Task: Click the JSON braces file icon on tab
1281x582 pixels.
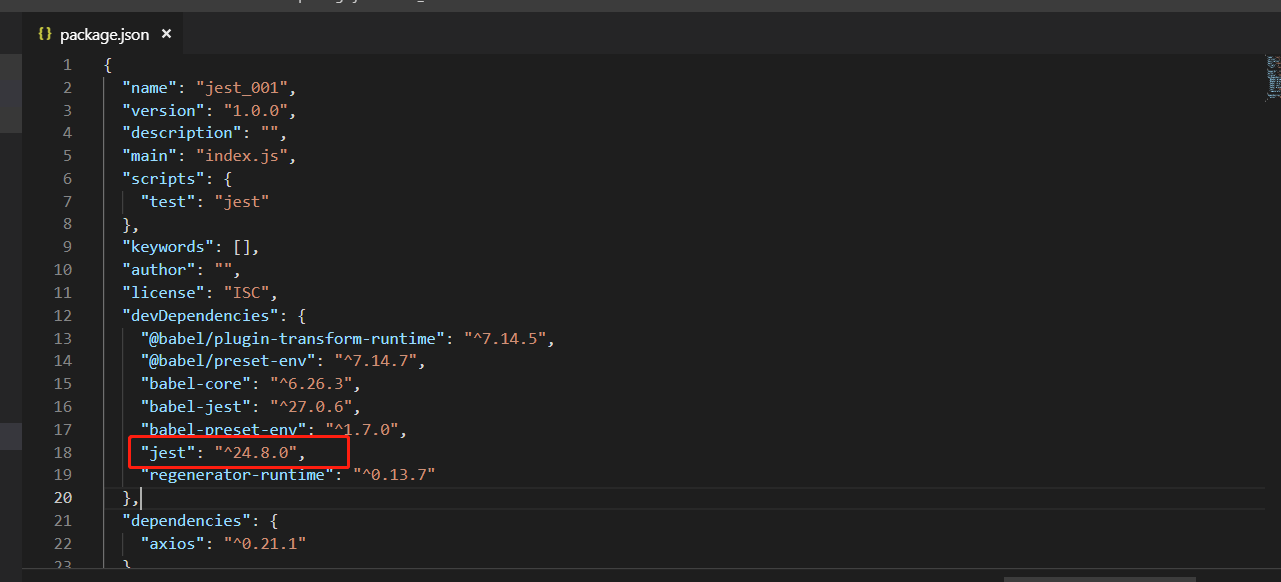Action: tap(44, 34)
